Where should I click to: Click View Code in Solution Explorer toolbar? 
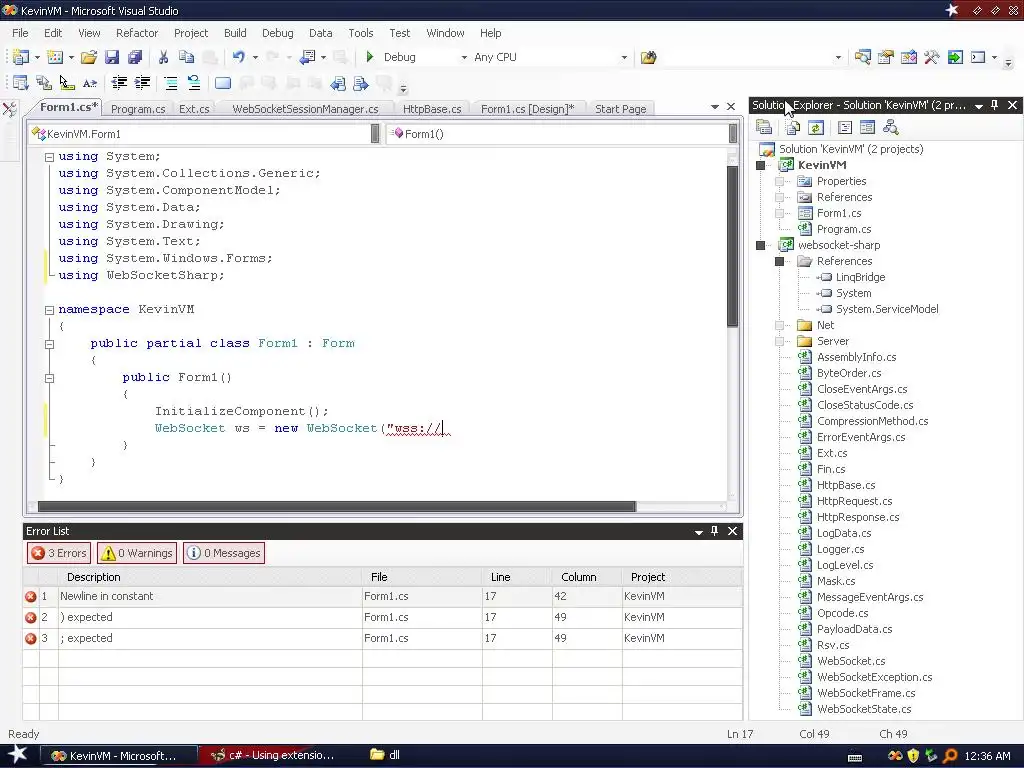click(844, 127)
